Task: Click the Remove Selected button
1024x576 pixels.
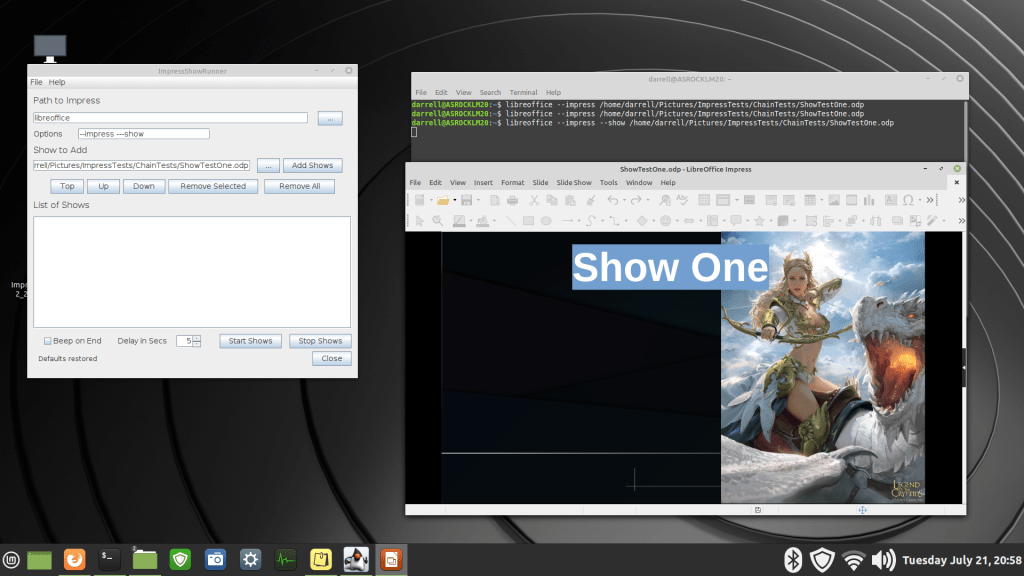Action: 213,186
